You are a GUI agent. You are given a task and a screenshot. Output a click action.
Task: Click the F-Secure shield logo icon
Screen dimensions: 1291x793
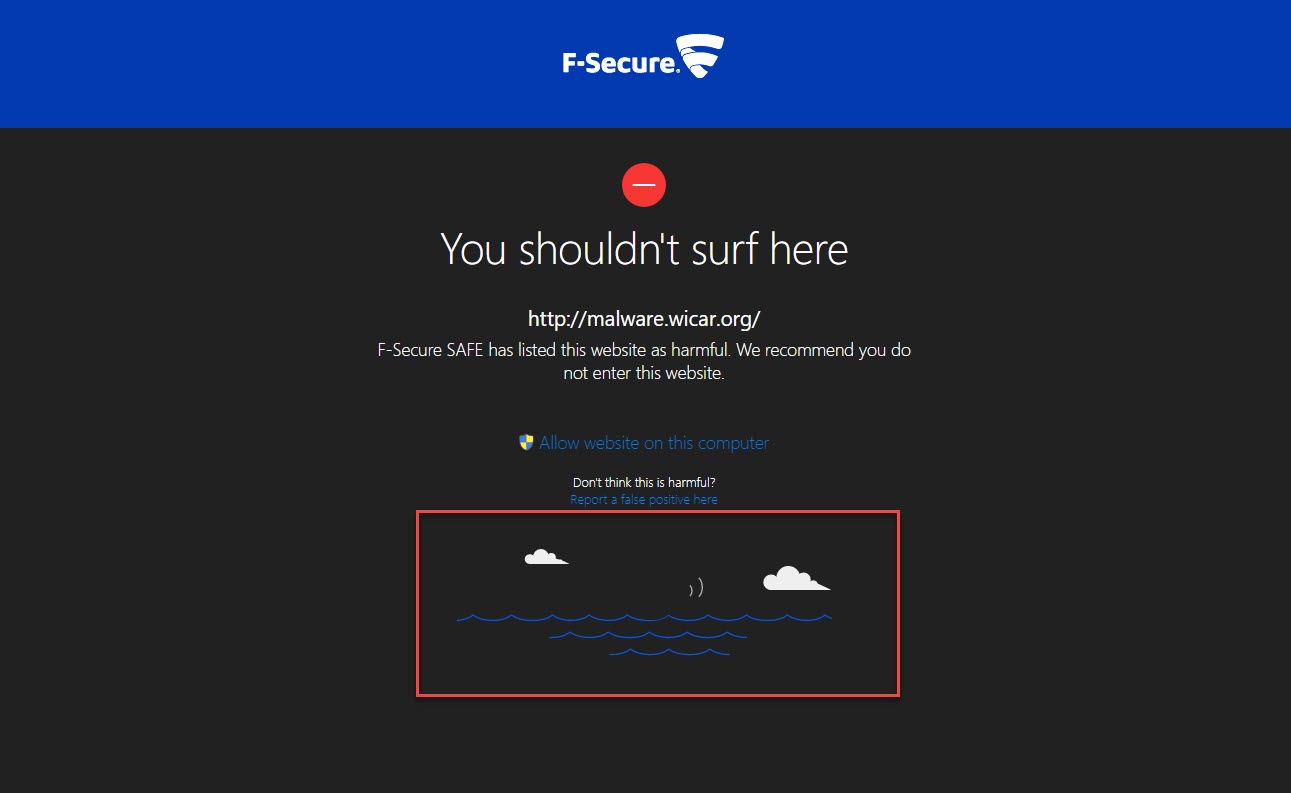pyautogui.click(x=700, y=56)
